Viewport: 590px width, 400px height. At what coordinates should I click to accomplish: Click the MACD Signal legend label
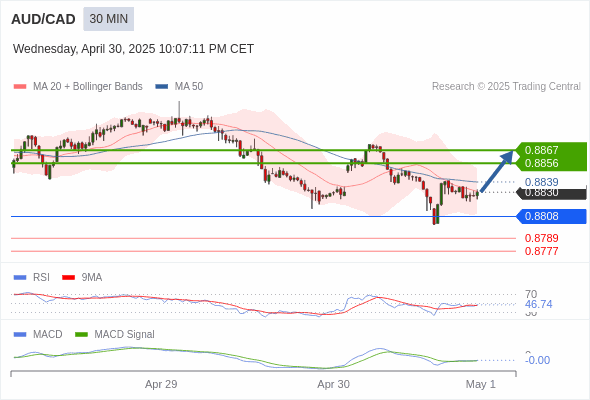[x=125, y=335]
